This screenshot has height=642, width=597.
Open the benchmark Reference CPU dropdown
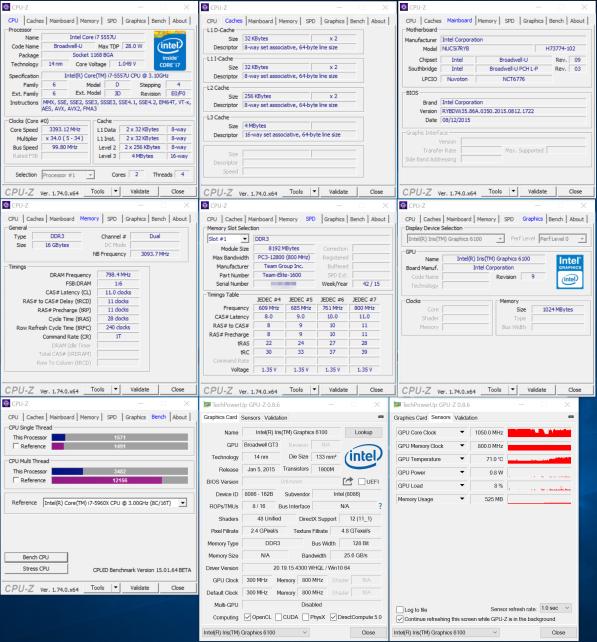pos(115,502)
